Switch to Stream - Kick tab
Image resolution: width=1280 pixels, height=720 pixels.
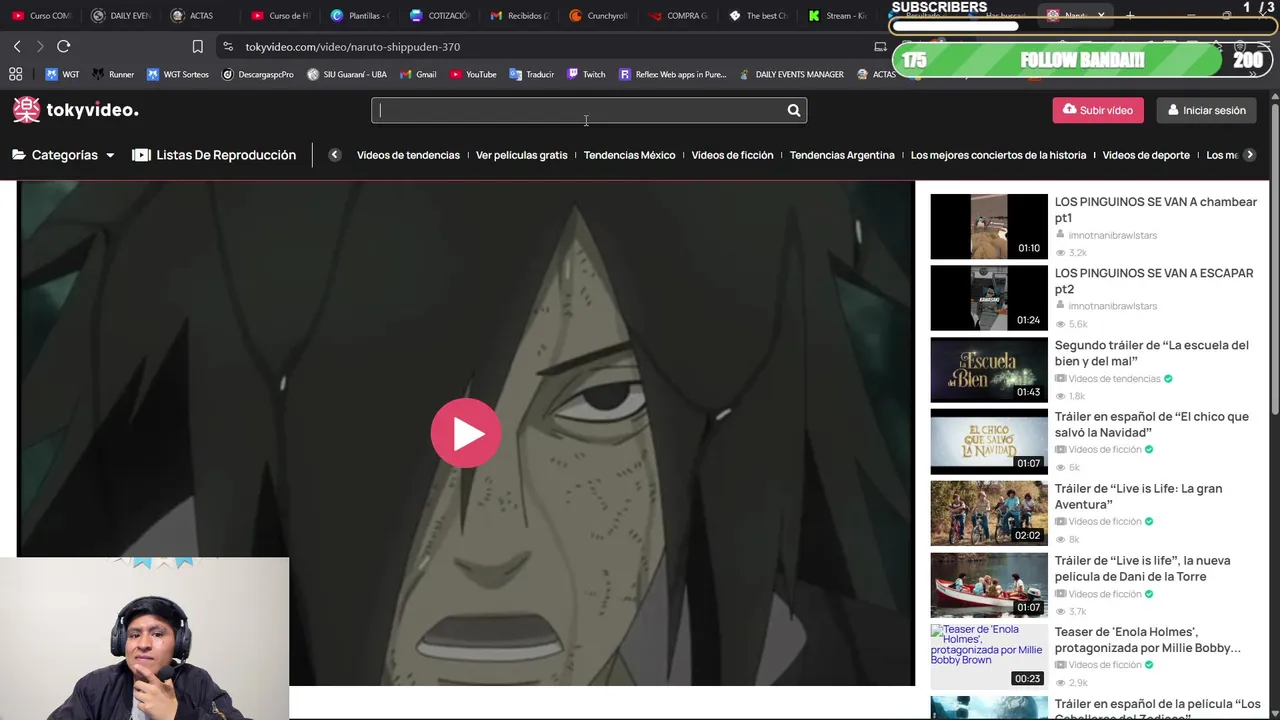(x=838, y=16)
